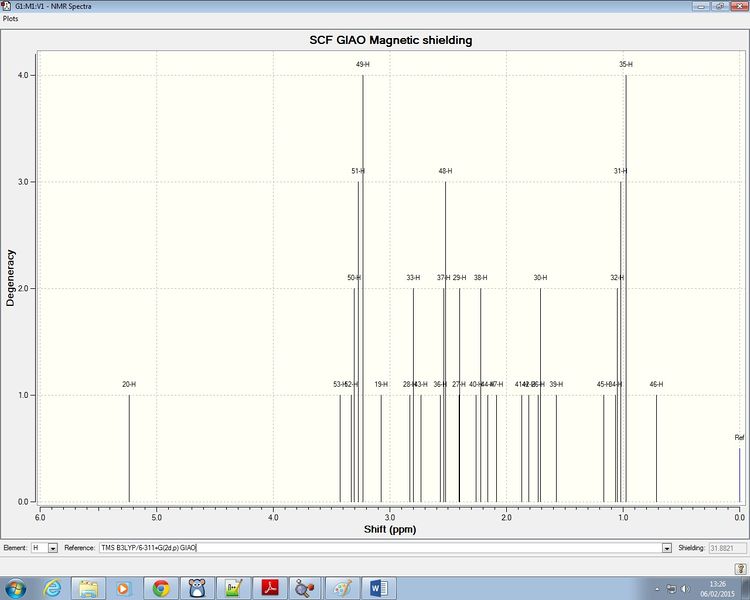
Task: Open the mouse-face application in the taskbar
Action: [x=197, y=588]
